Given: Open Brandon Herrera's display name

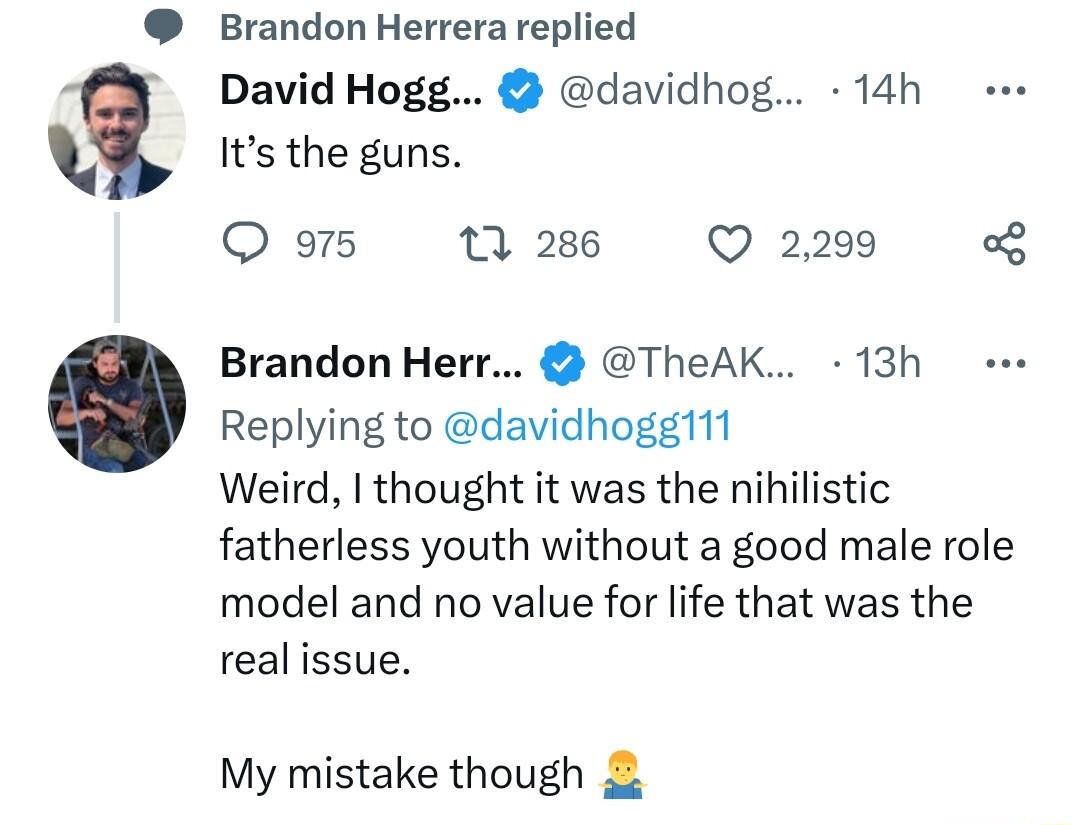Looking at the screenshot, I should pyautogui.click(x=370, y=364).
